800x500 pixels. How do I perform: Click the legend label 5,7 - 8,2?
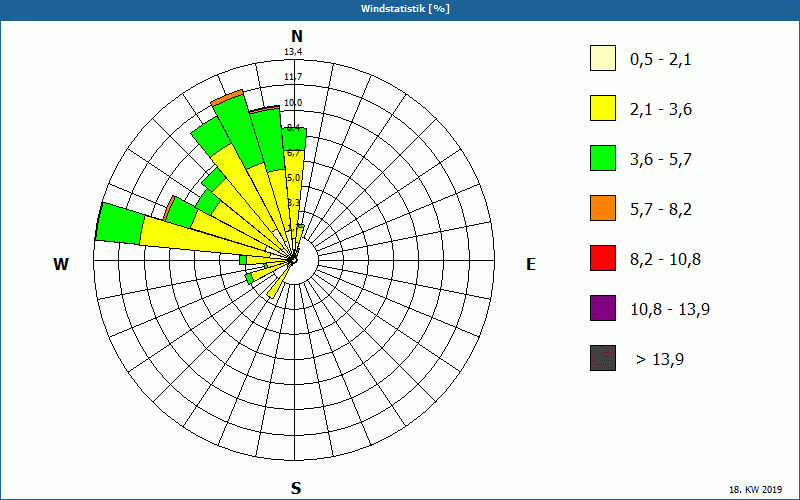click(x=661, y=210)
